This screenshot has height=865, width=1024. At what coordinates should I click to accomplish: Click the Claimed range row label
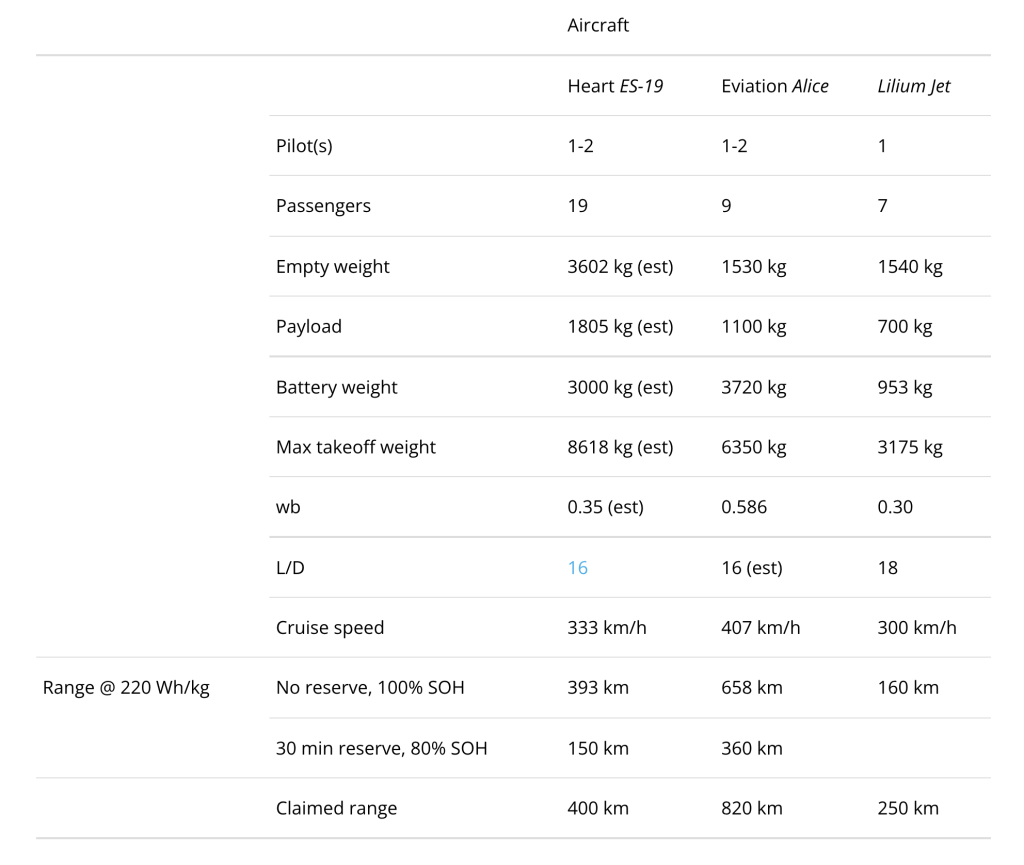point(336,808)
